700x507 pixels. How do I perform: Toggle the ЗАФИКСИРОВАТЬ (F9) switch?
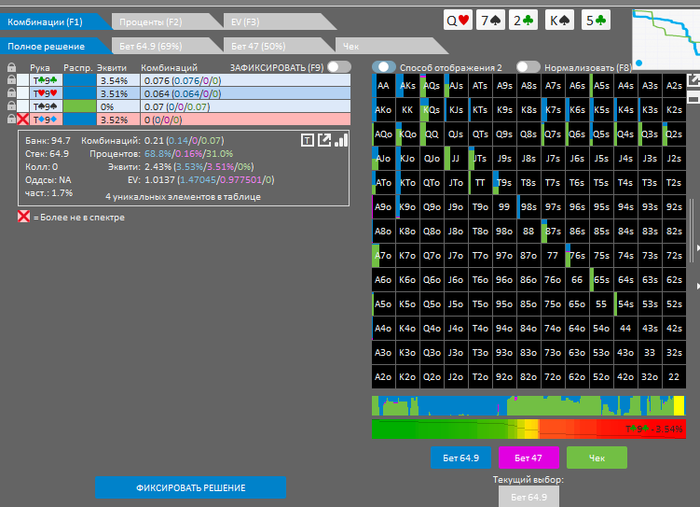coord(339,67)
